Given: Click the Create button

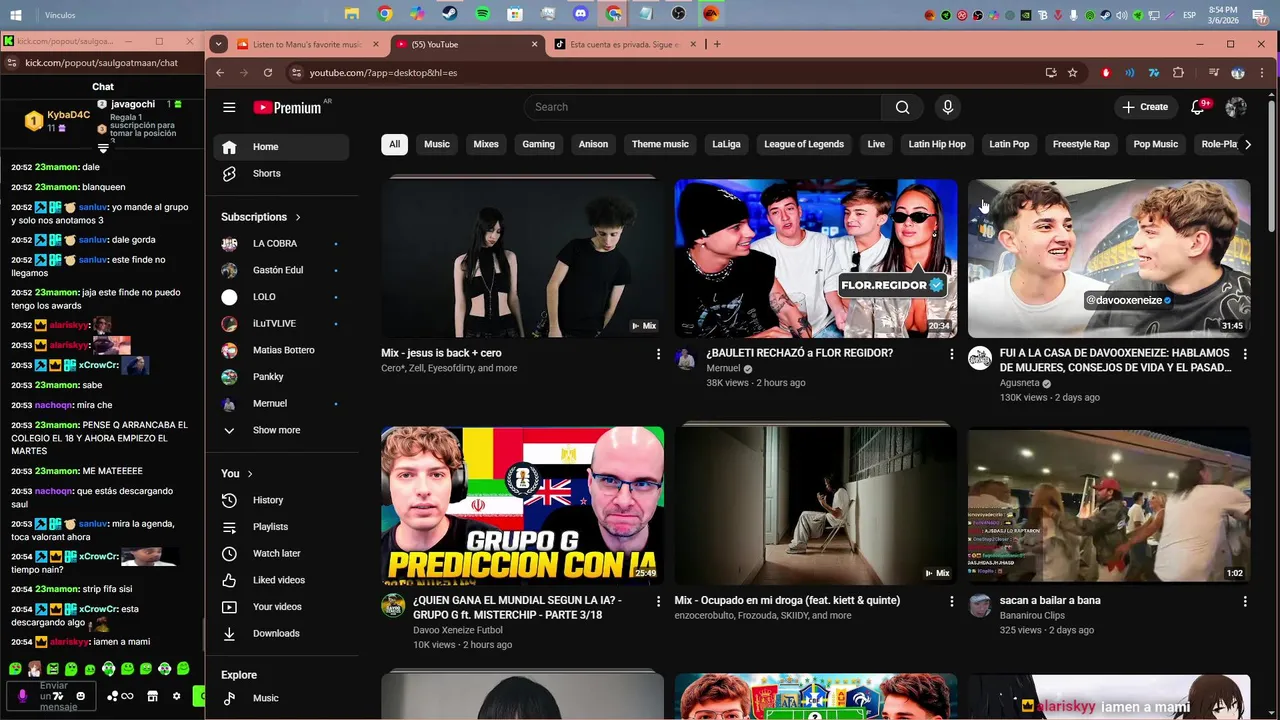Looking at the screenshot, I should pos(1145,107).
